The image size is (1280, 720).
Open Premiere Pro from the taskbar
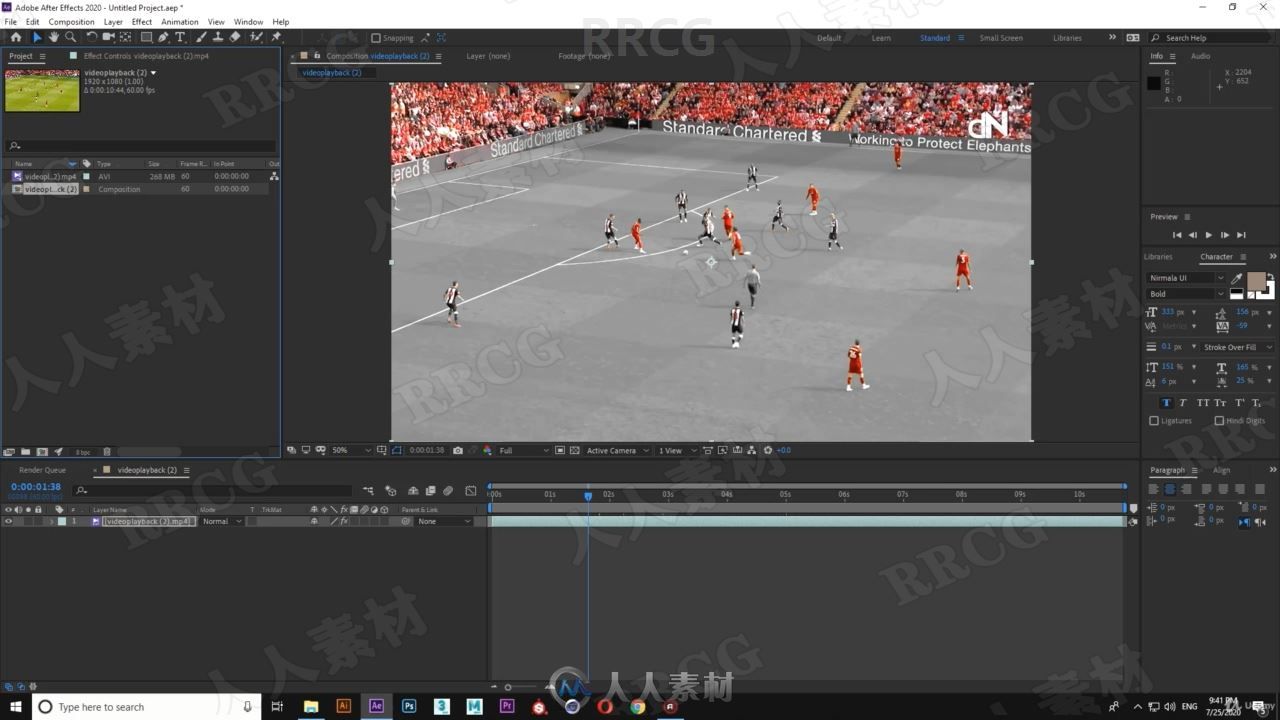(507, 706)
